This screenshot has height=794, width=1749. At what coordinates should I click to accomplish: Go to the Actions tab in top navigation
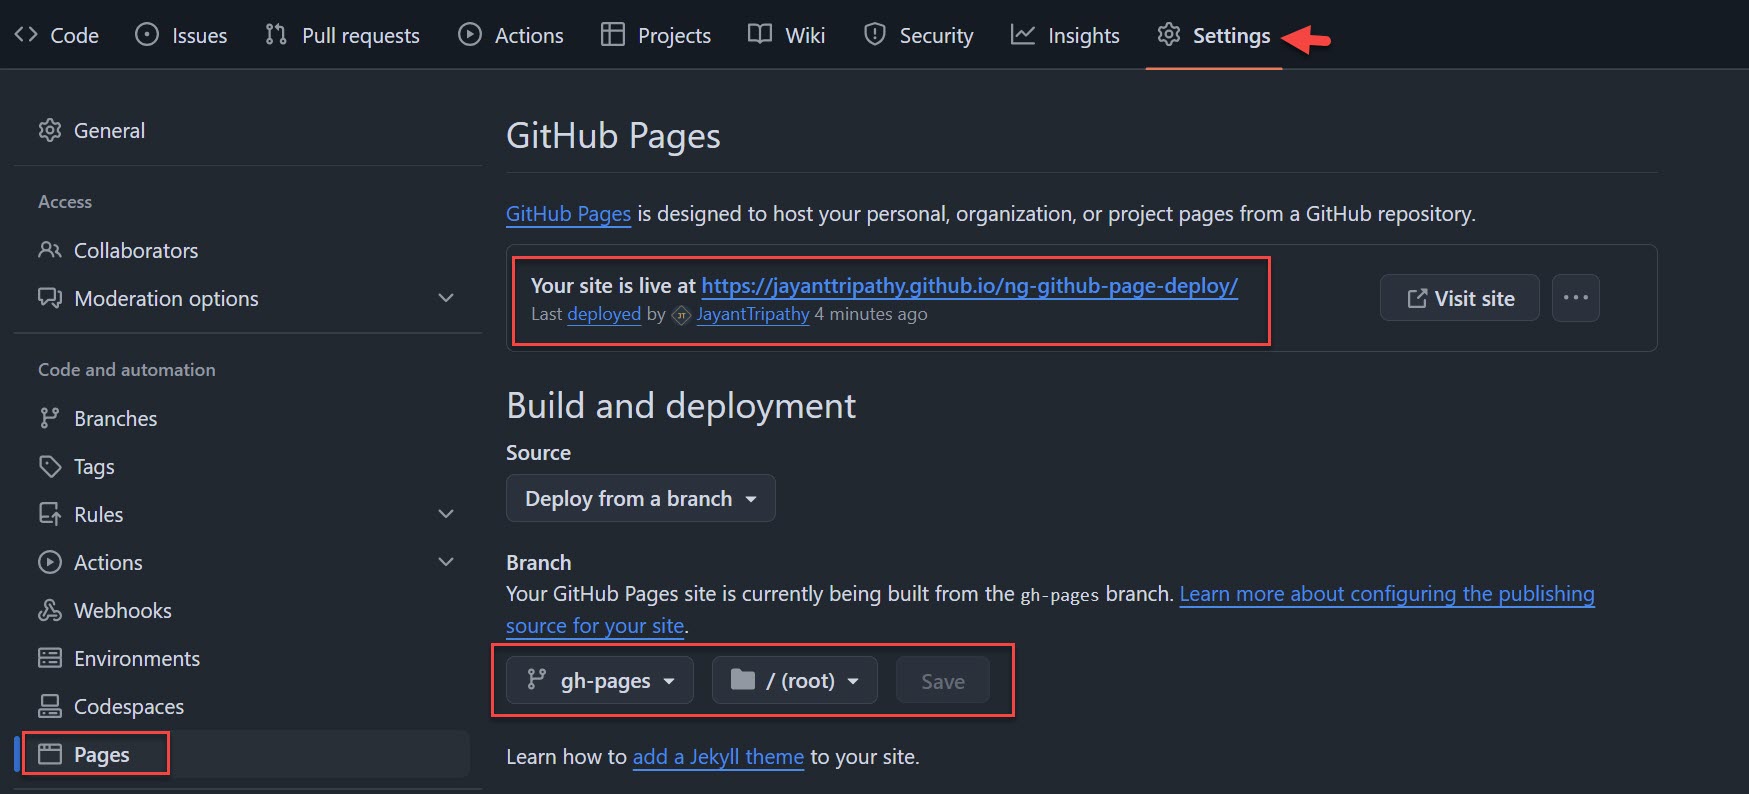click(x=511, y=35)
